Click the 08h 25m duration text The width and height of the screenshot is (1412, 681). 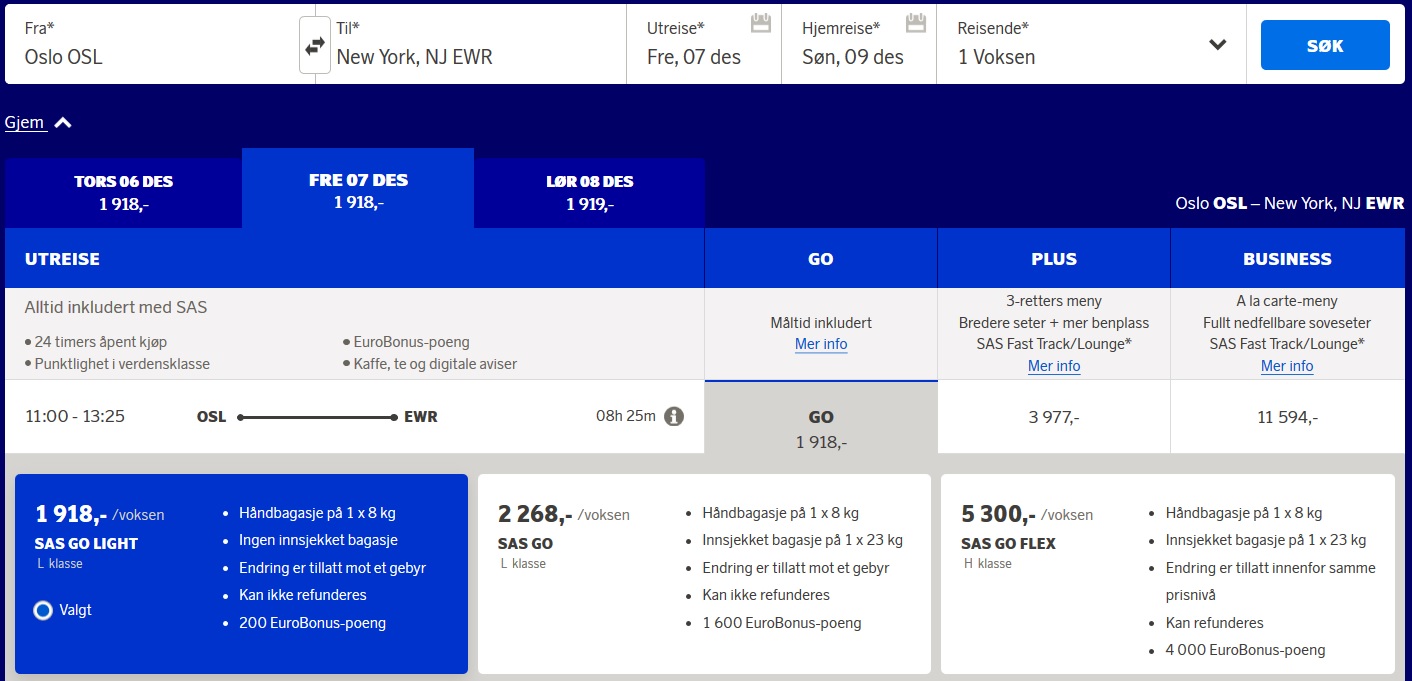point(626,416)
